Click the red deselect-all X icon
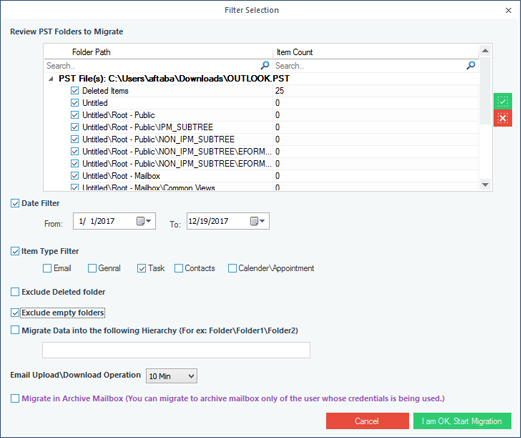 pos(503,118)
